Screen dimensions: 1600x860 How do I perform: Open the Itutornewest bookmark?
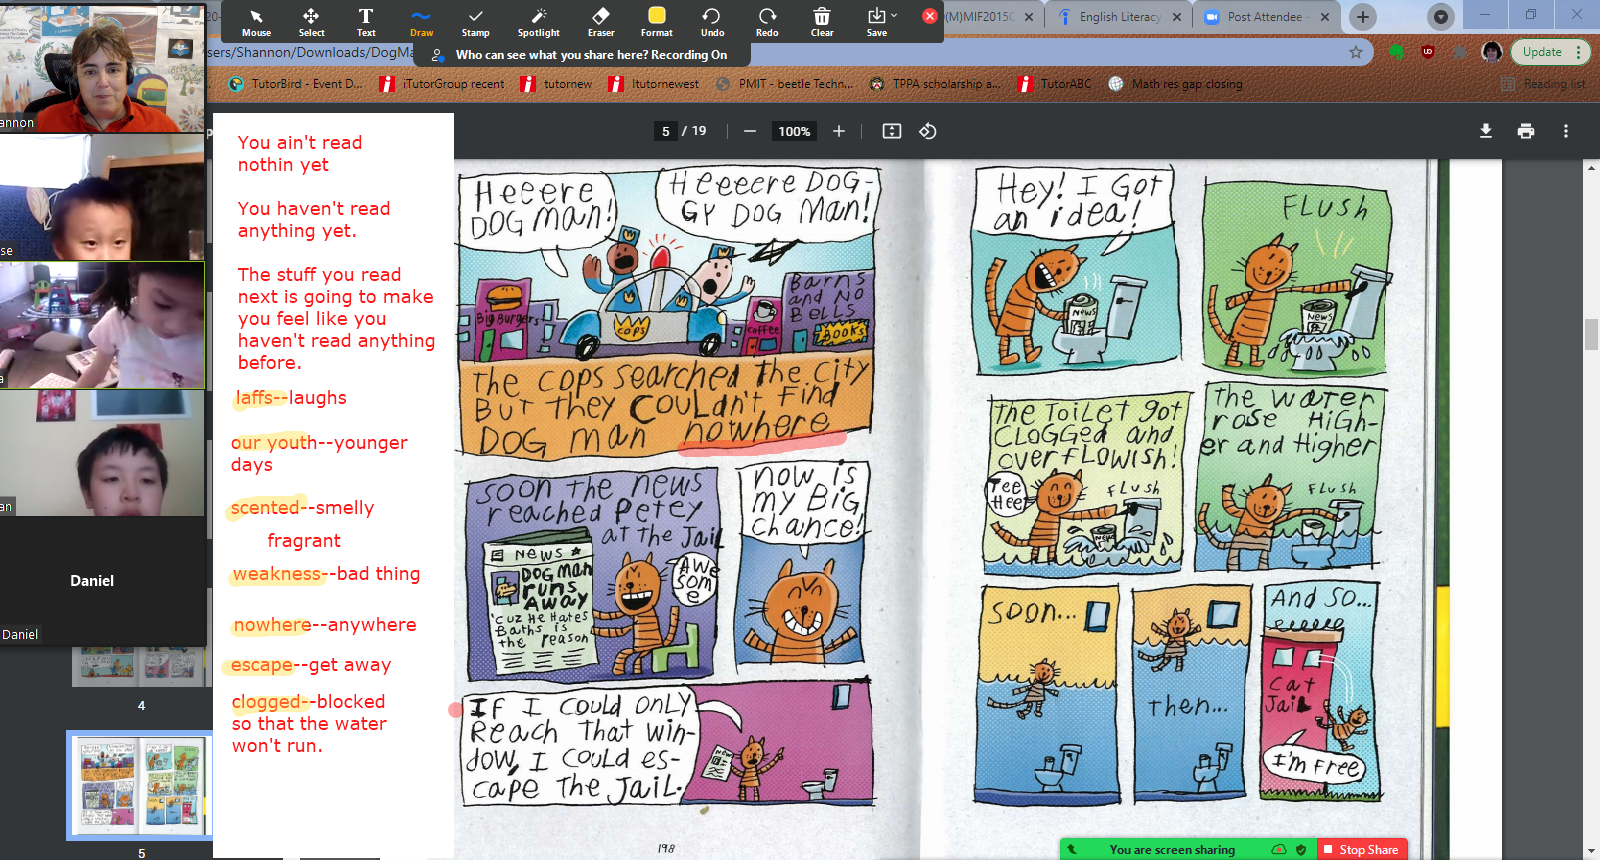(654, 84)
